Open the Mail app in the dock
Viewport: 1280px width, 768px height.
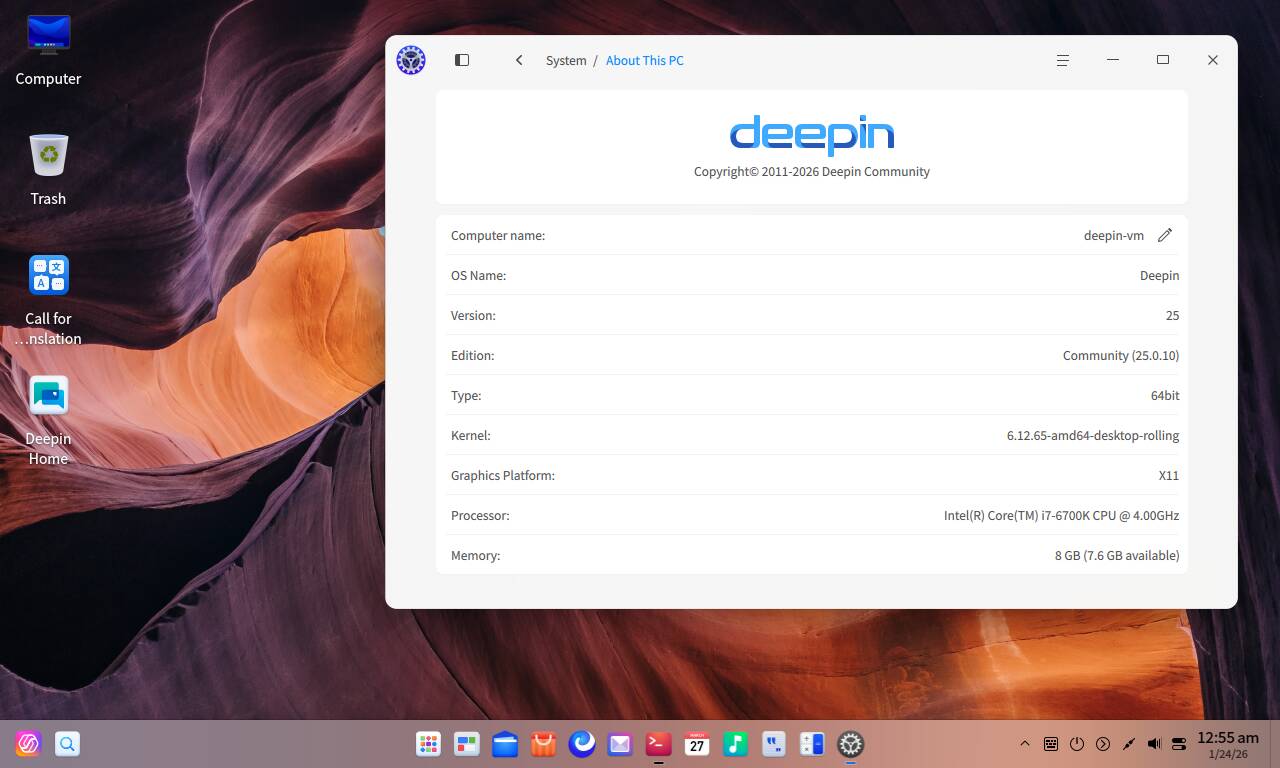(x=620, y=744)
